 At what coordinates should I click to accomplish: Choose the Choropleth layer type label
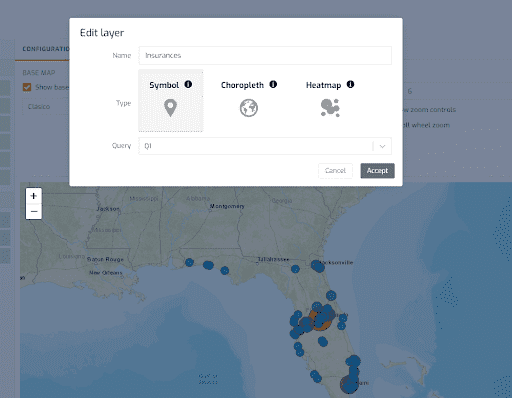tap(242, 85)
